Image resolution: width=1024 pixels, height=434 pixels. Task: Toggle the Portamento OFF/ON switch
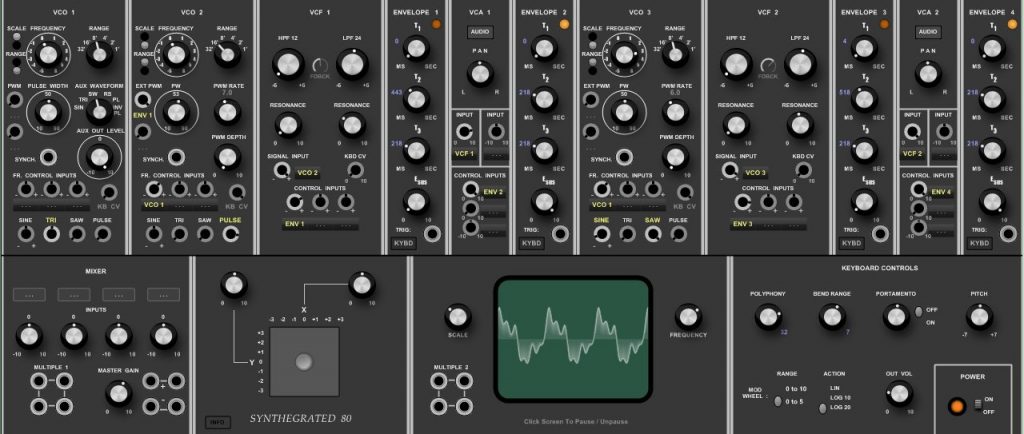tap(918, 312)
